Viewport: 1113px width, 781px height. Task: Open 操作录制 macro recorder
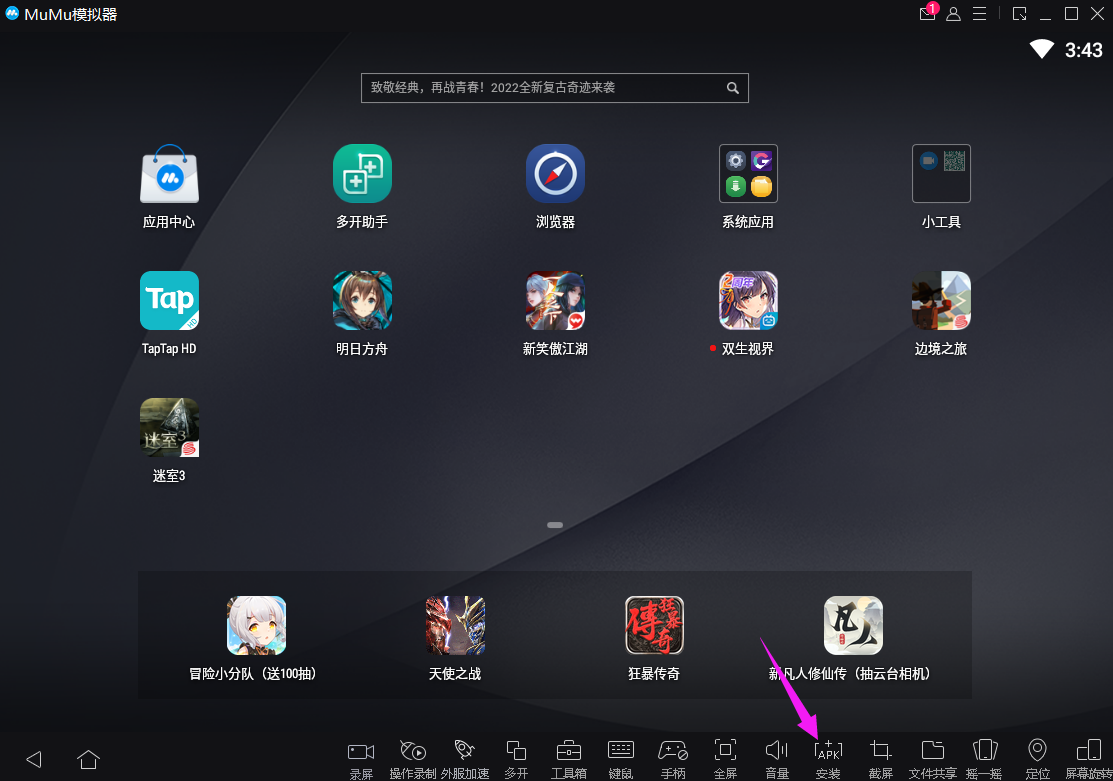coord(412,759)
